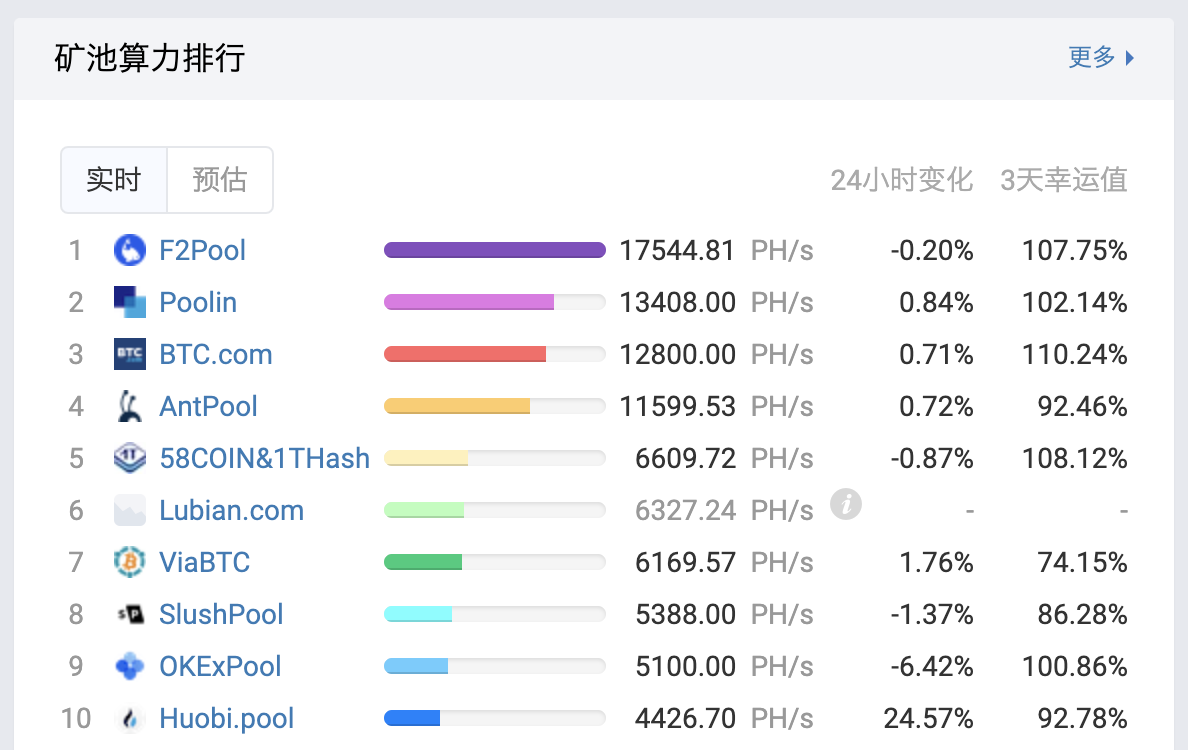Click the Huobi.pool logo icon
1188x750 pixels.
coord(130,718)
